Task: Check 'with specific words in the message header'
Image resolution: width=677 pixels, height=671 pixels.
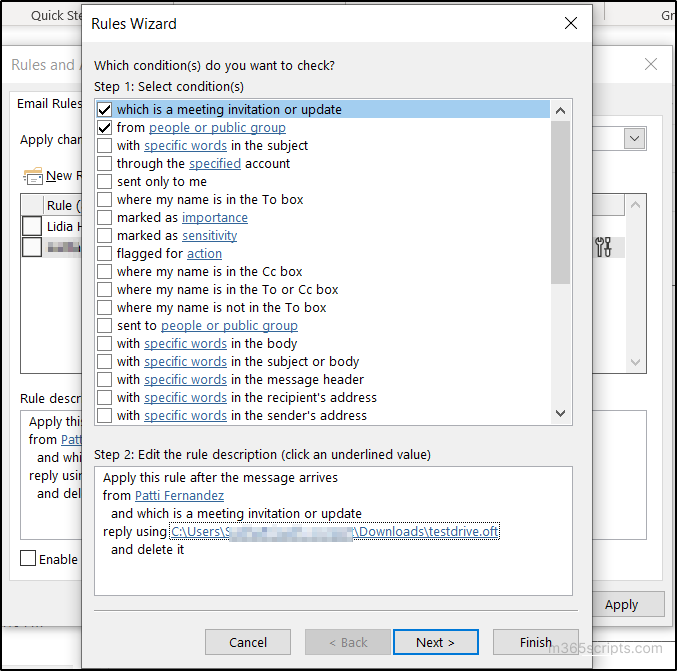Action: 104,380
